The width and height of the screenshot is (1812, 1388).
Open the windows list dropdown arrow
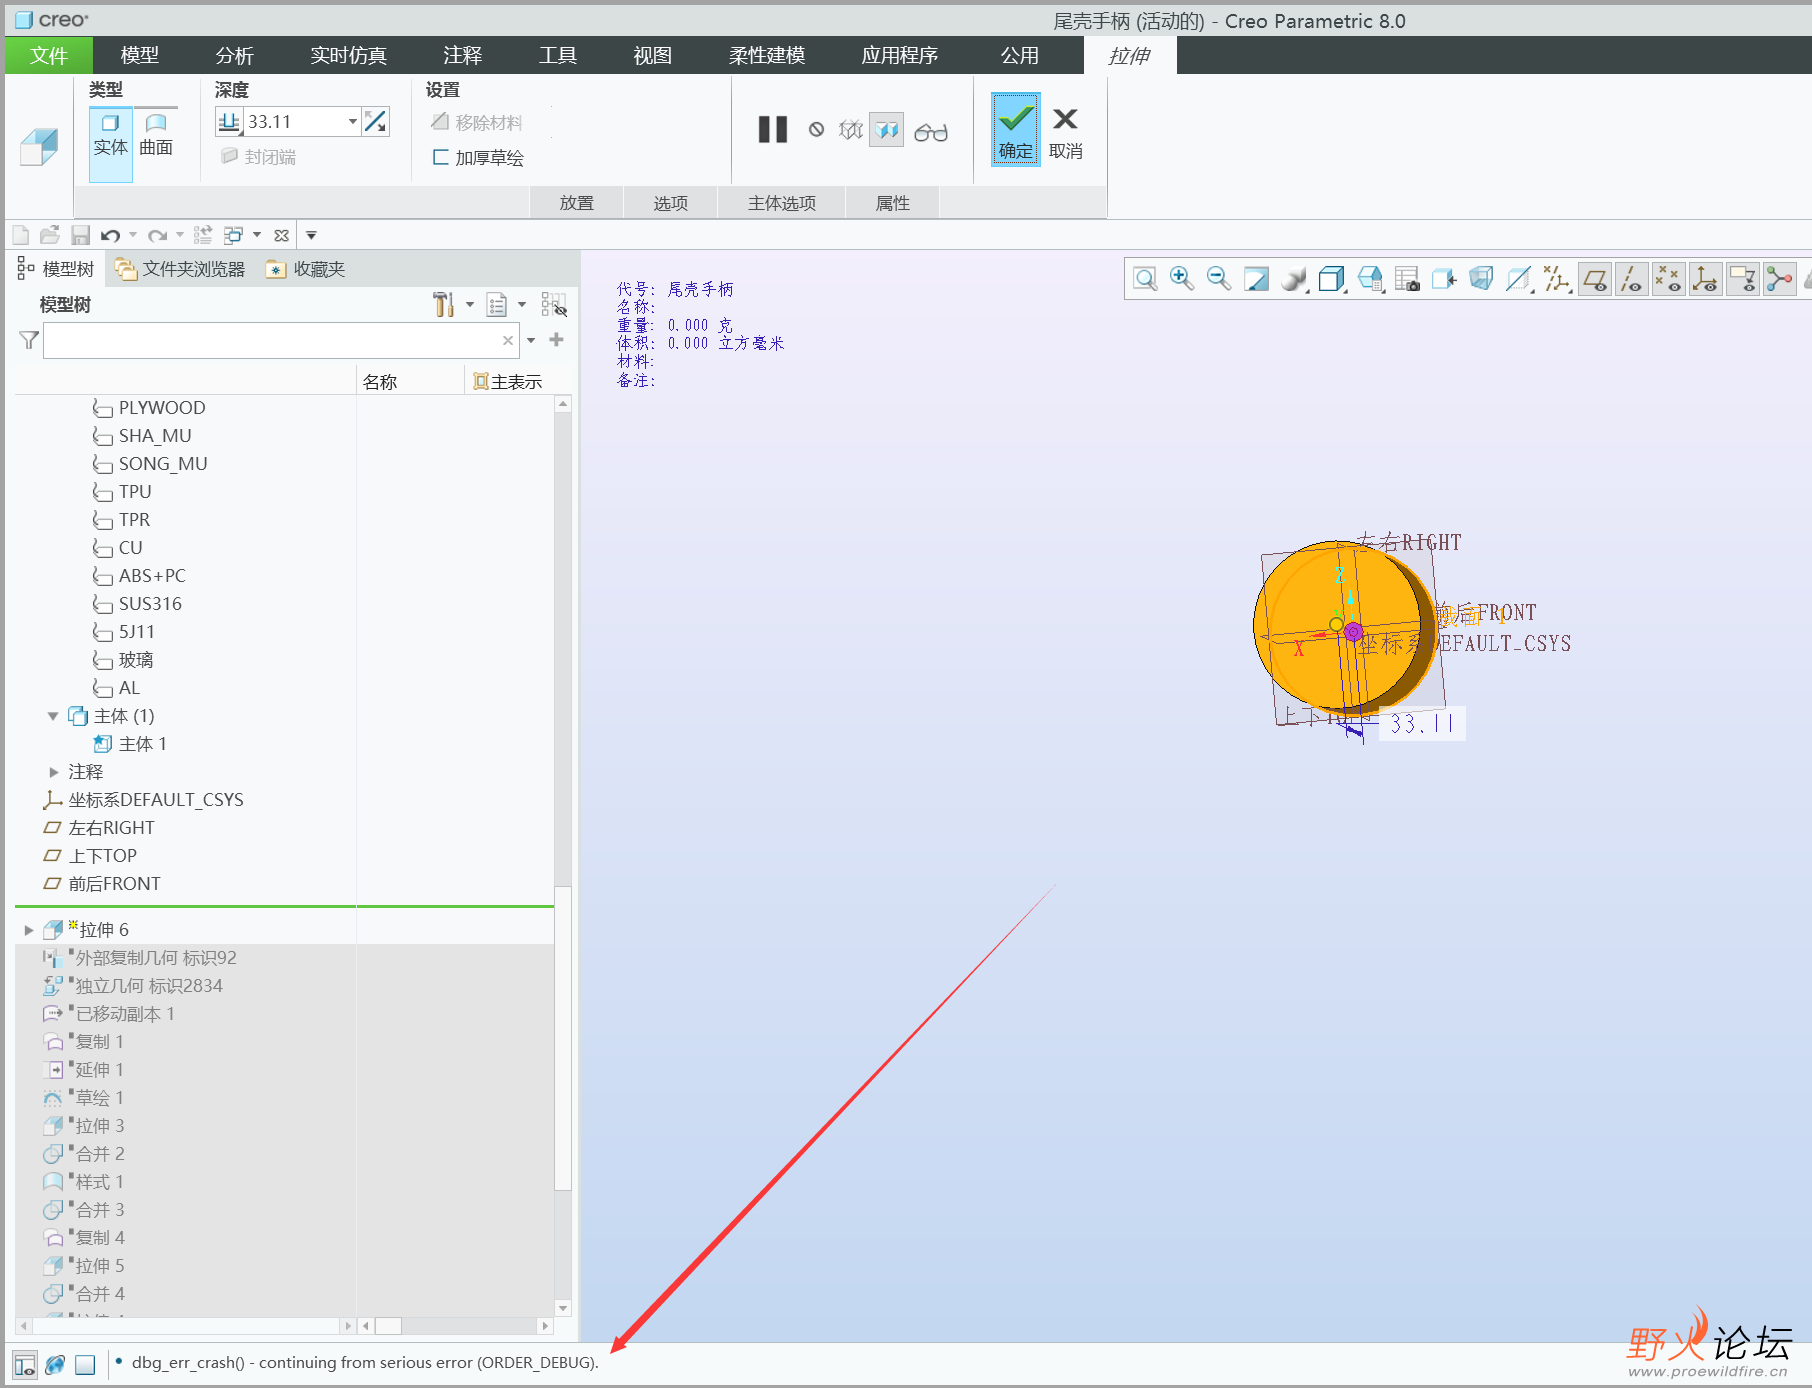(x=257, y=235)
